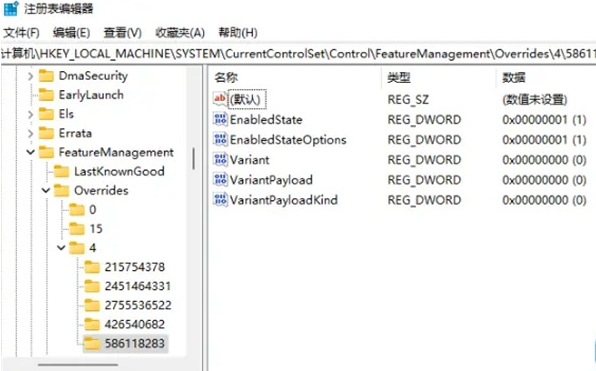Select the Variant DWORD value icon
Screen dimensions: 596x371
click(220, 160)
